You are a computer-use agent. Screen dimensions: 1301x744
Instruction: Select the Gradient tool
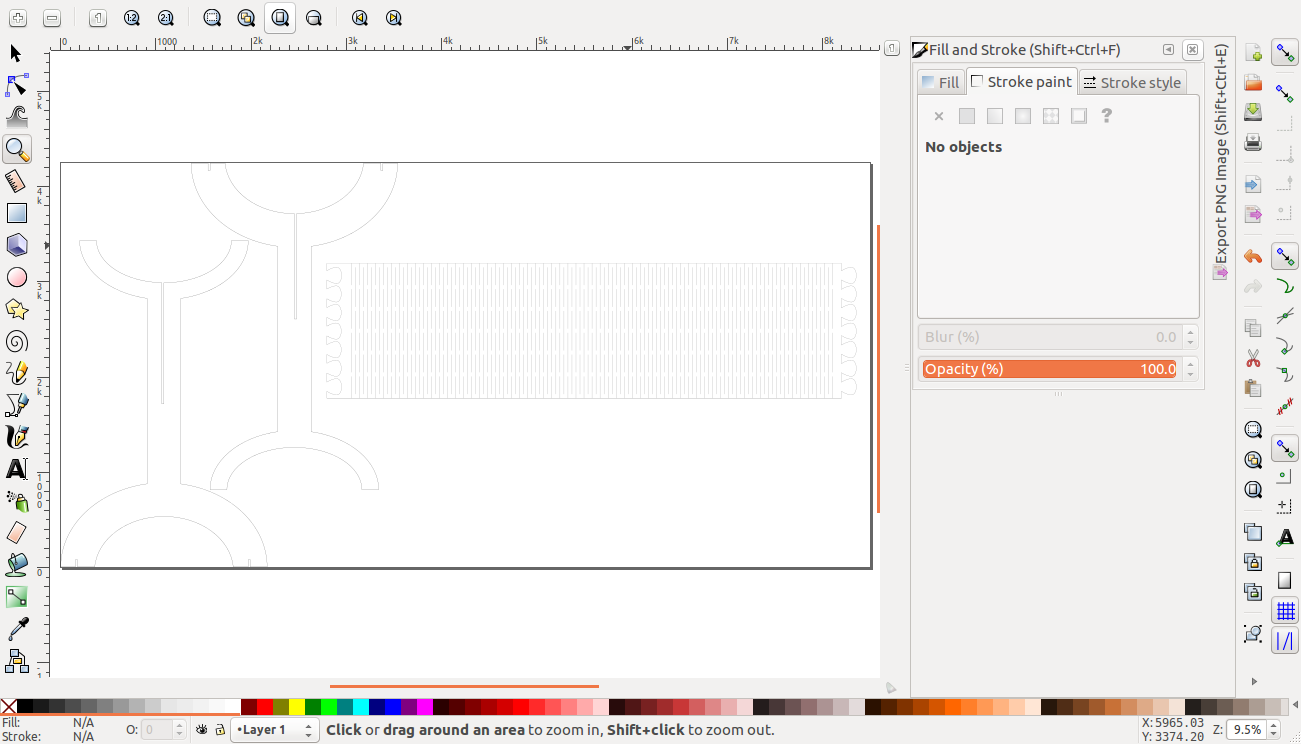point(16,597)
